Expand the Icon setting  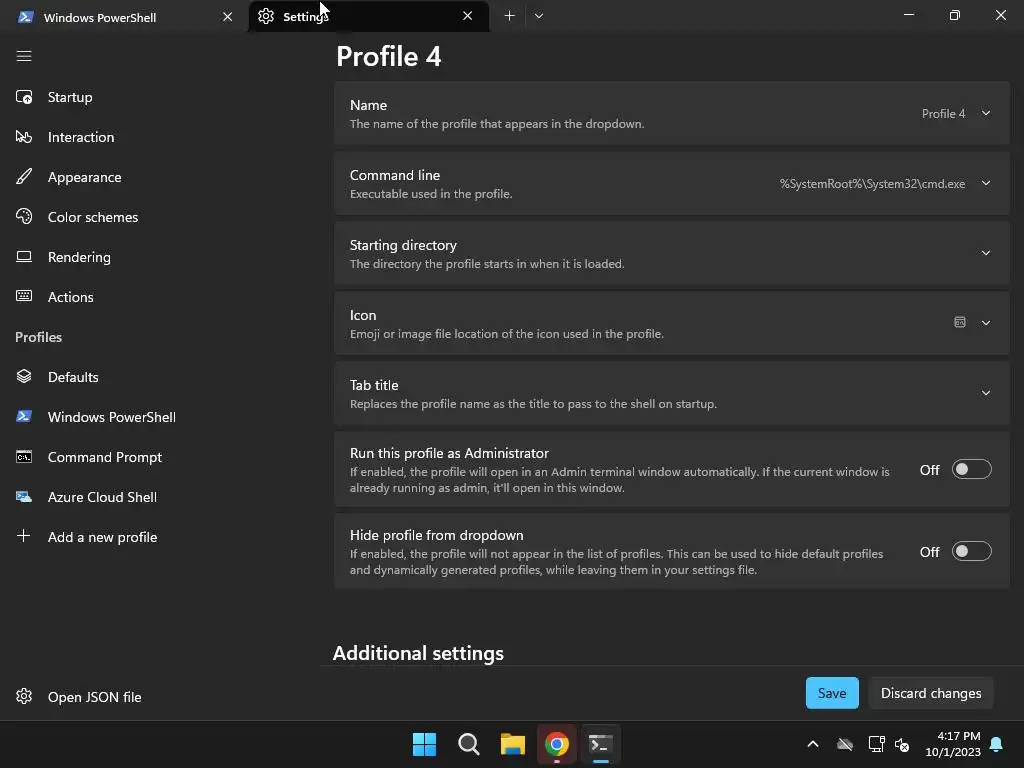pyautogui.click(x=986, y=323)
